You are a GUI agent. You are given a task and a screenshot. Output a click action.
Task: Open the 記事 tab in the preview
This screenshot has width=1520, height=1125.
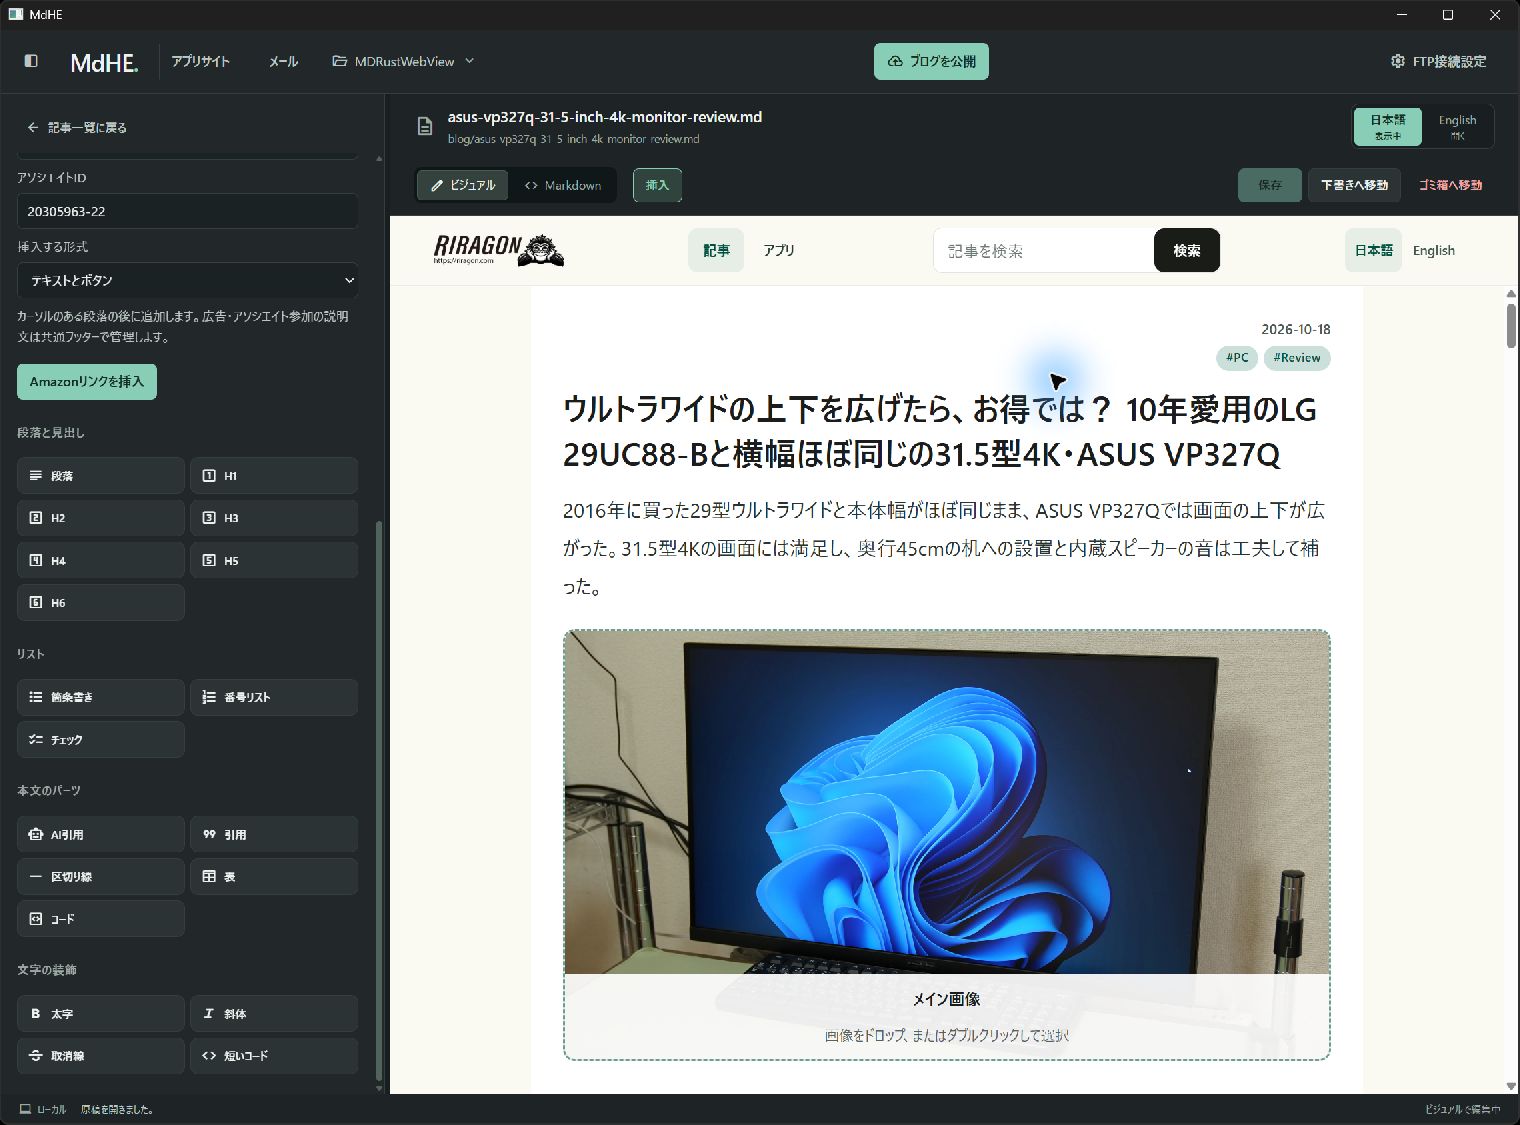coord(716,250)
